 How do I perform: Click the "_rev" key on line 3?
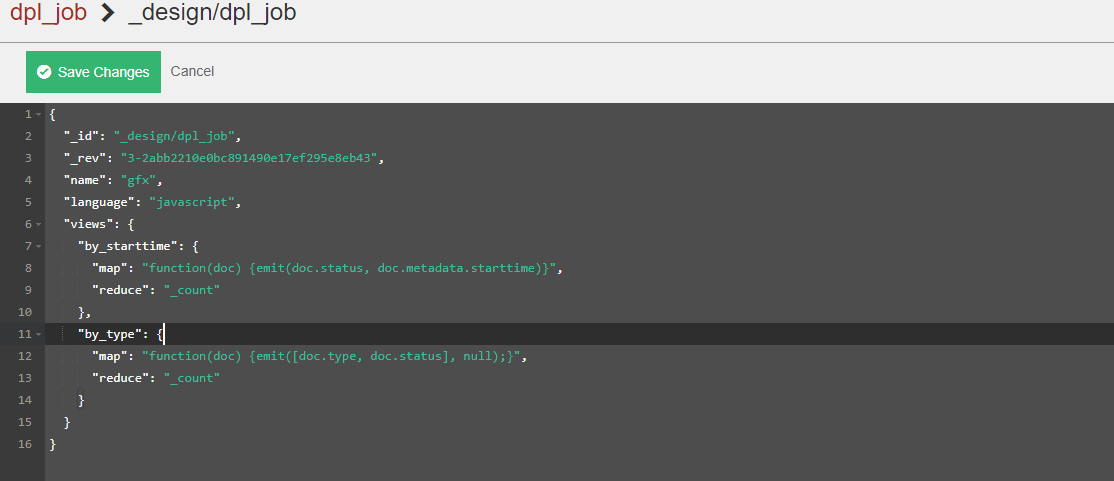(85, 158)
